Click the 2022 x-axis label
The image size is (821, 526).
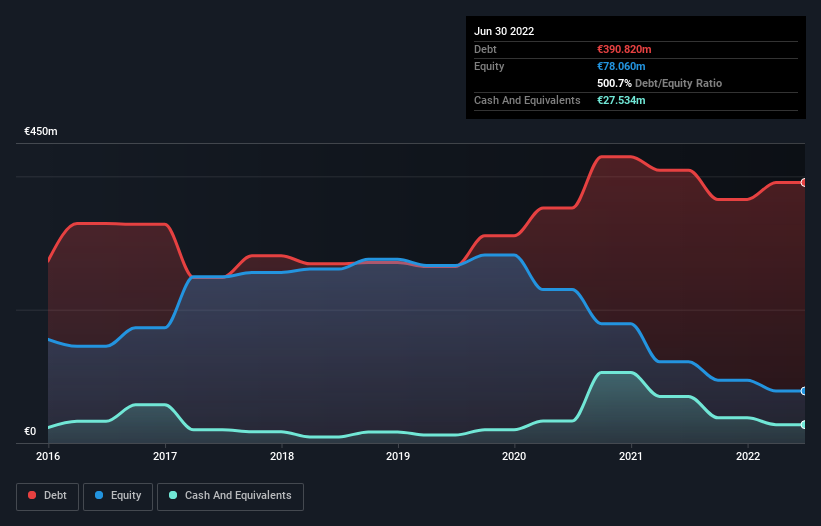click(x=748, y=456)
